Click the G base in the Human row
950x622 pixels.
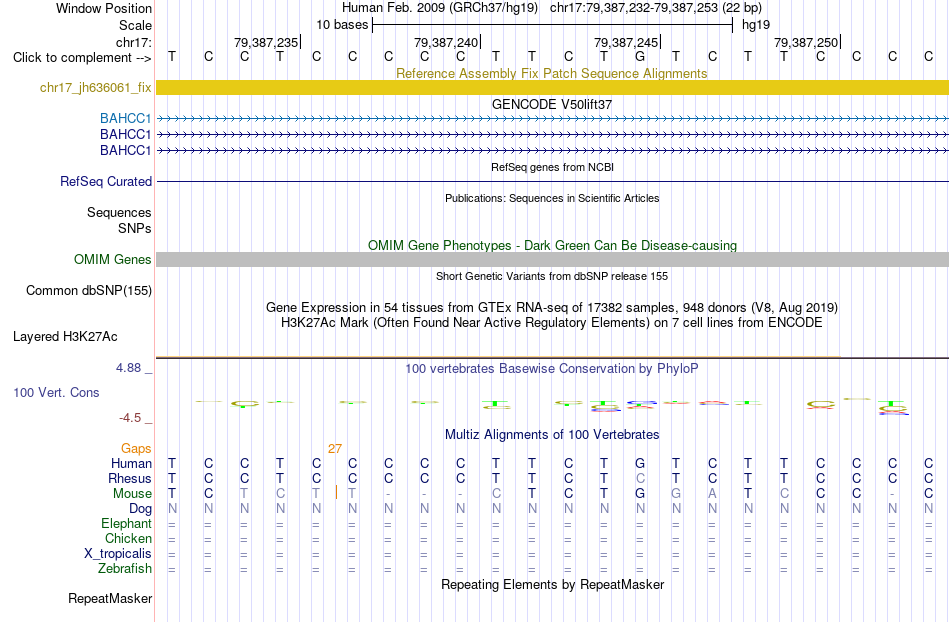640,464
